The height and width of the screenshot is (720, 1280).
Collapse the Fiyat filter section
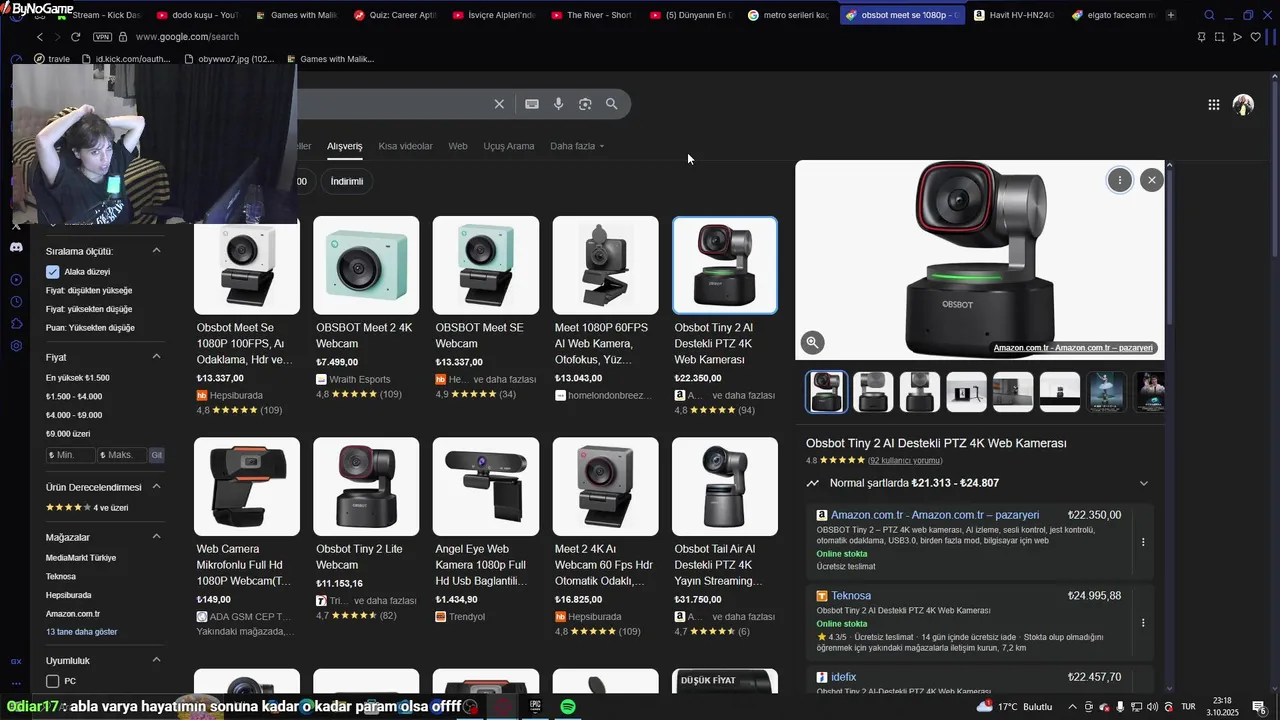click(x=156, y=357)
